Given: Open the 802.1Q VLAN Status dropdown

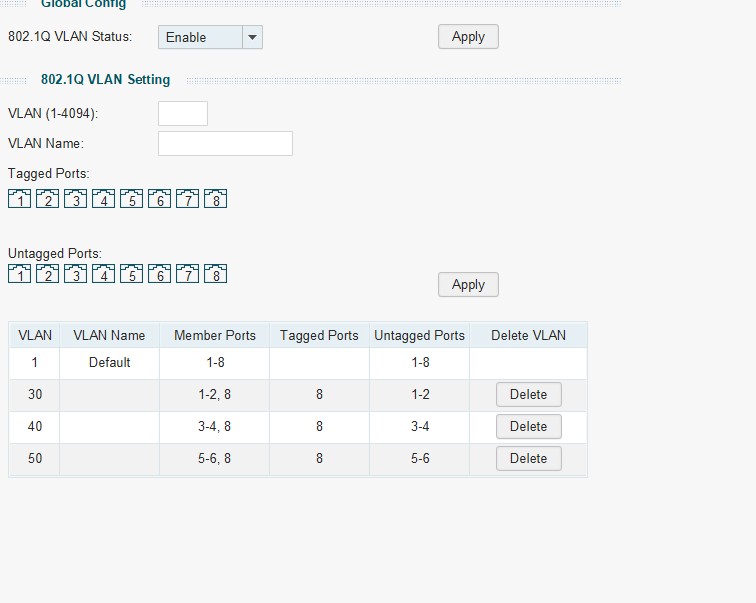Looking at the screenshot, I should tap(210, 37).
